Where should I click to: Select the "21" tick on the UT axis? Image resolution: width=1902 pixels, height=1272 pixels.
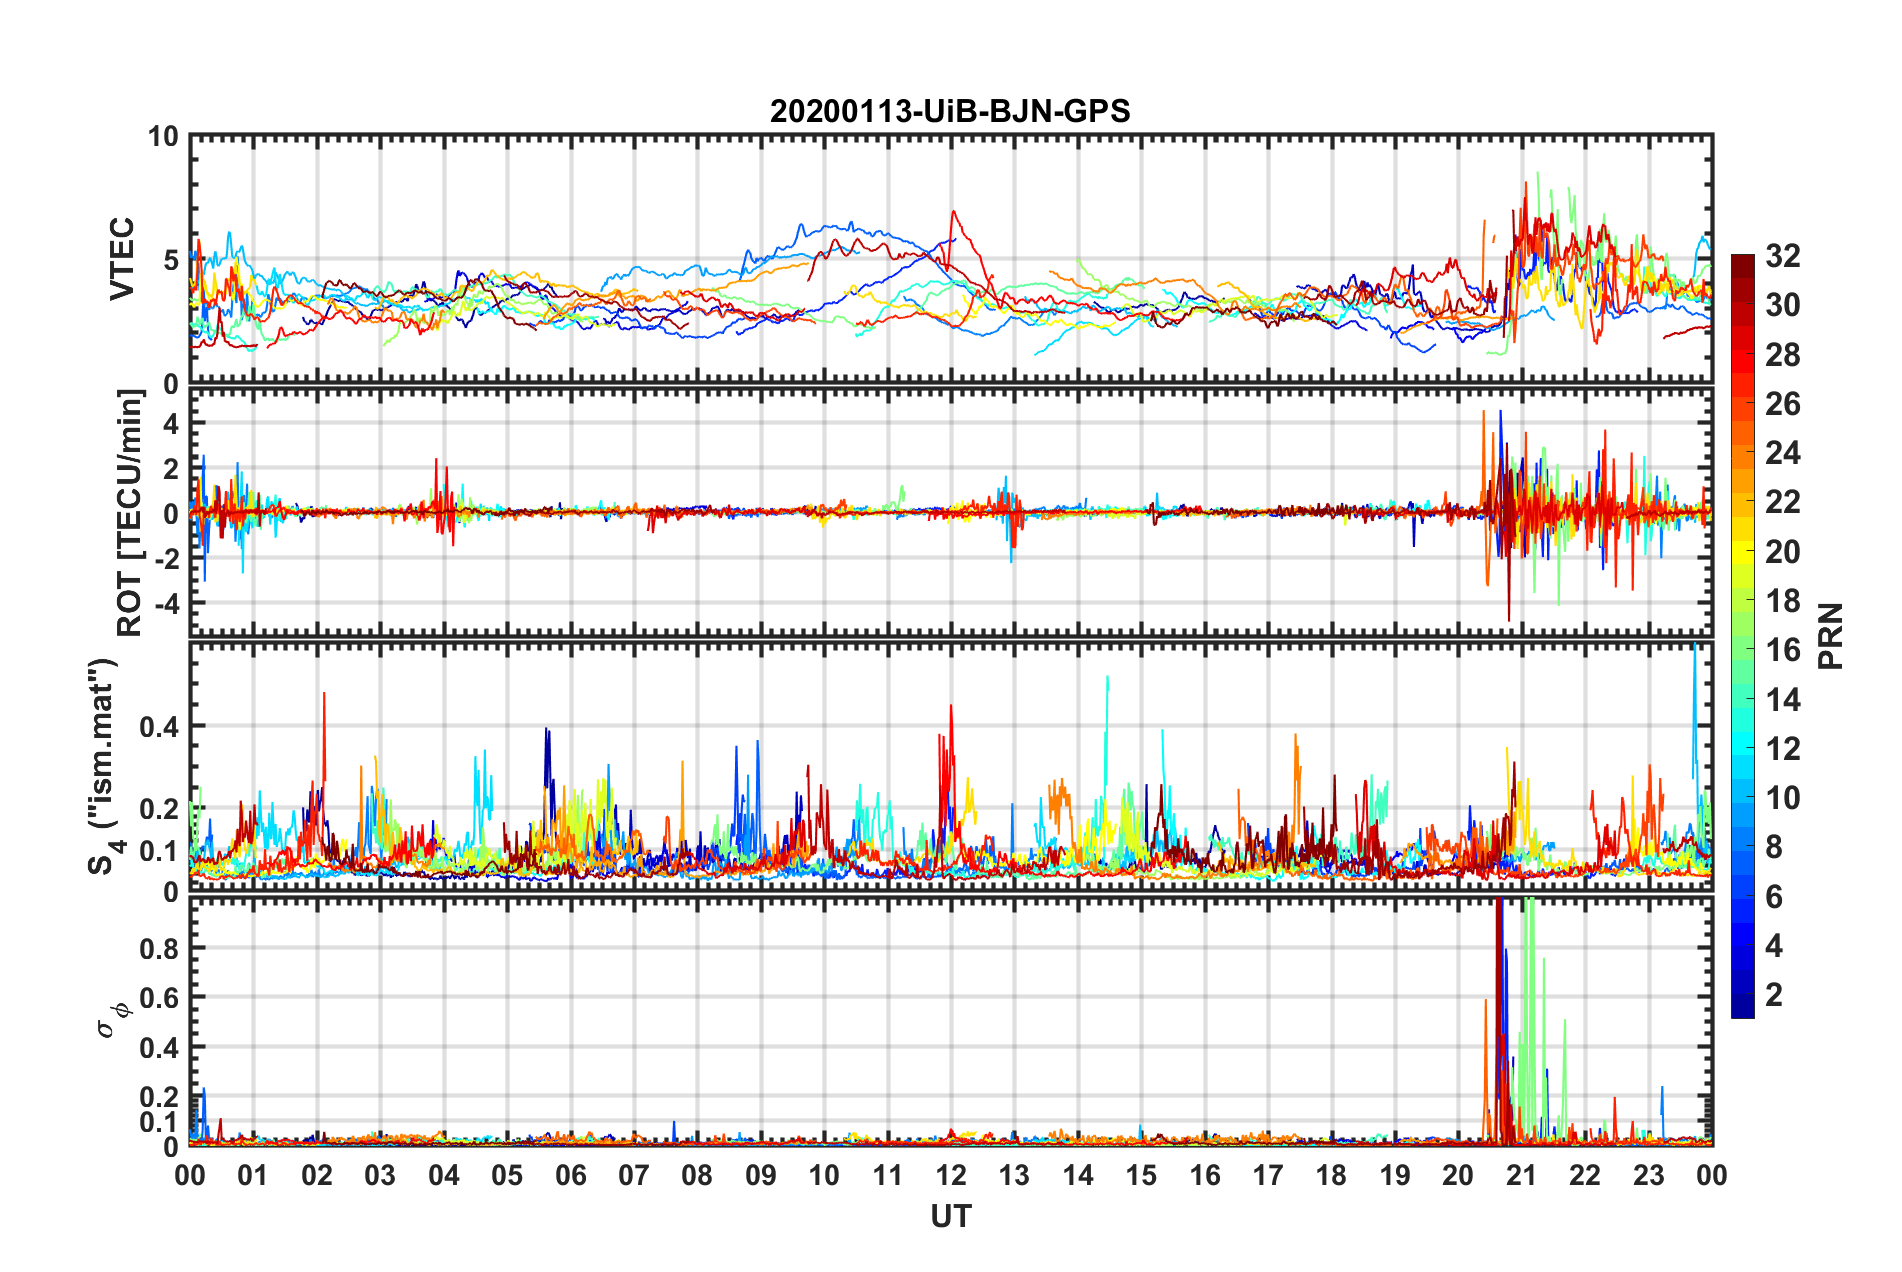point(1522,1175)
